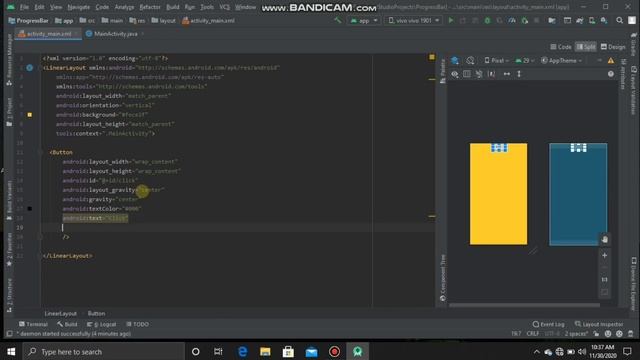Open the File menu
Viewport: 640px width, 360px height.
coord(24,7)
